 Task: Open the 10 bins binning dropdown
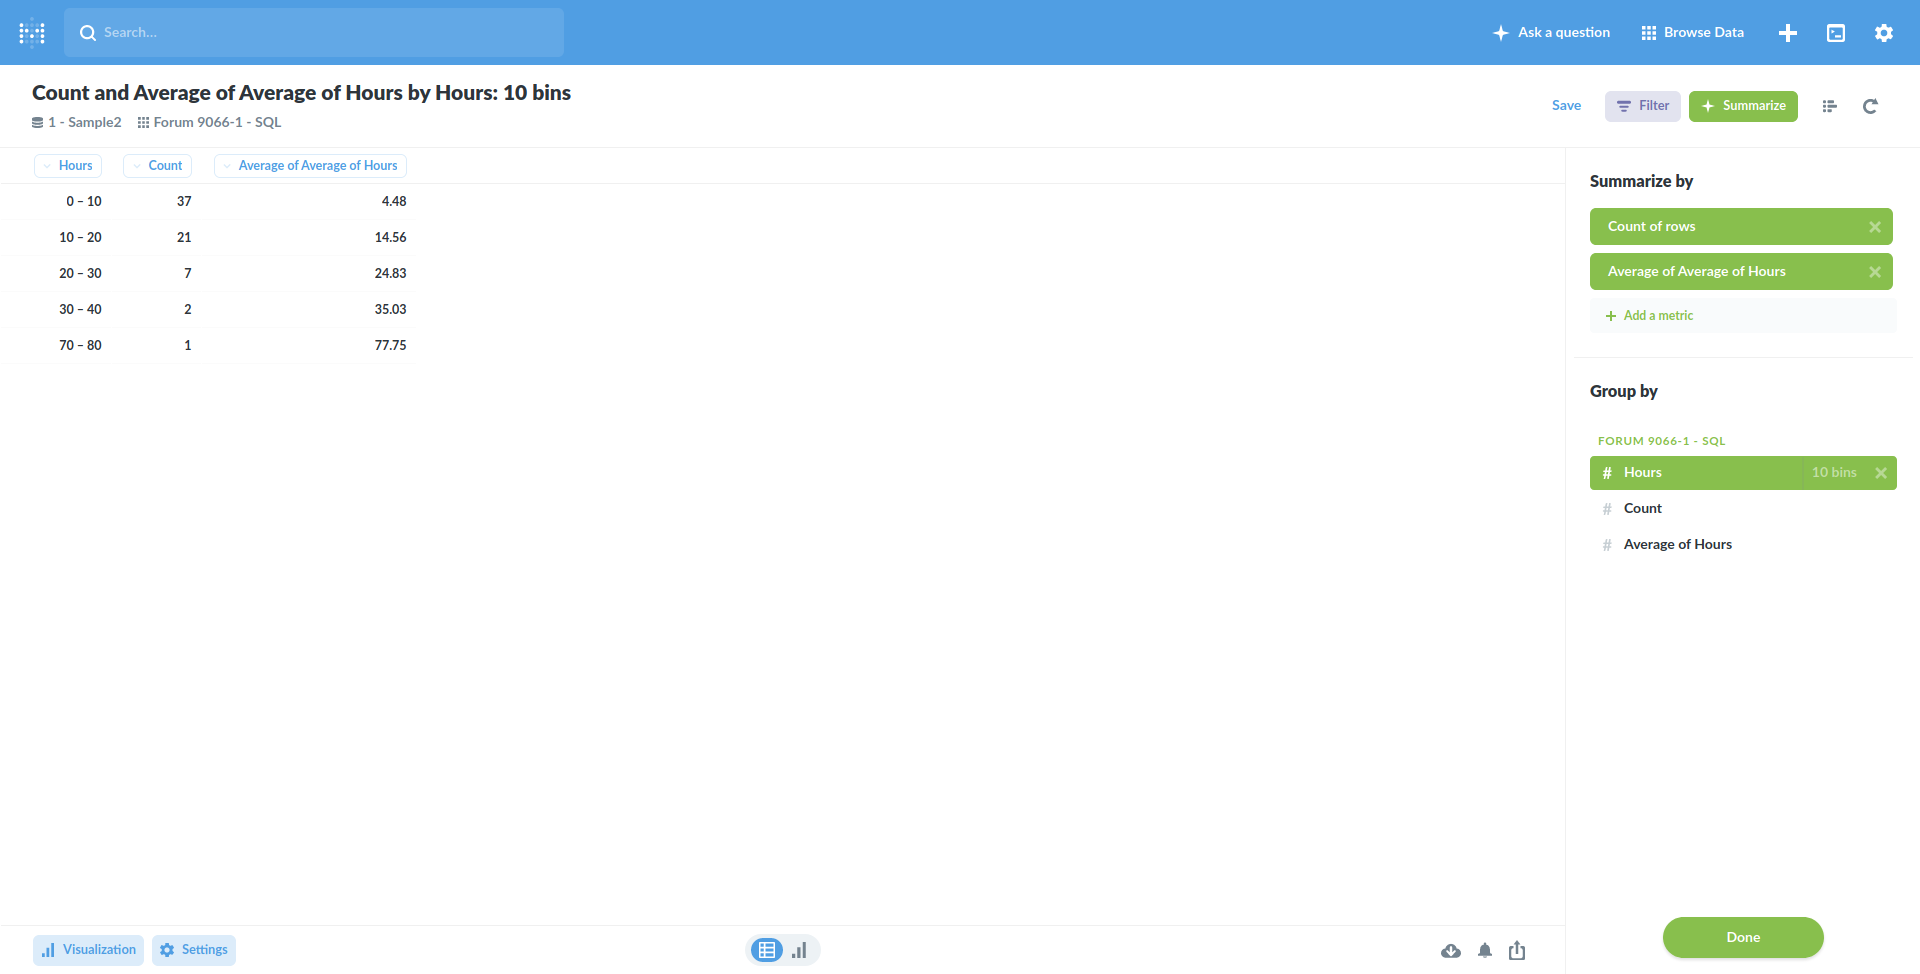1834,473
